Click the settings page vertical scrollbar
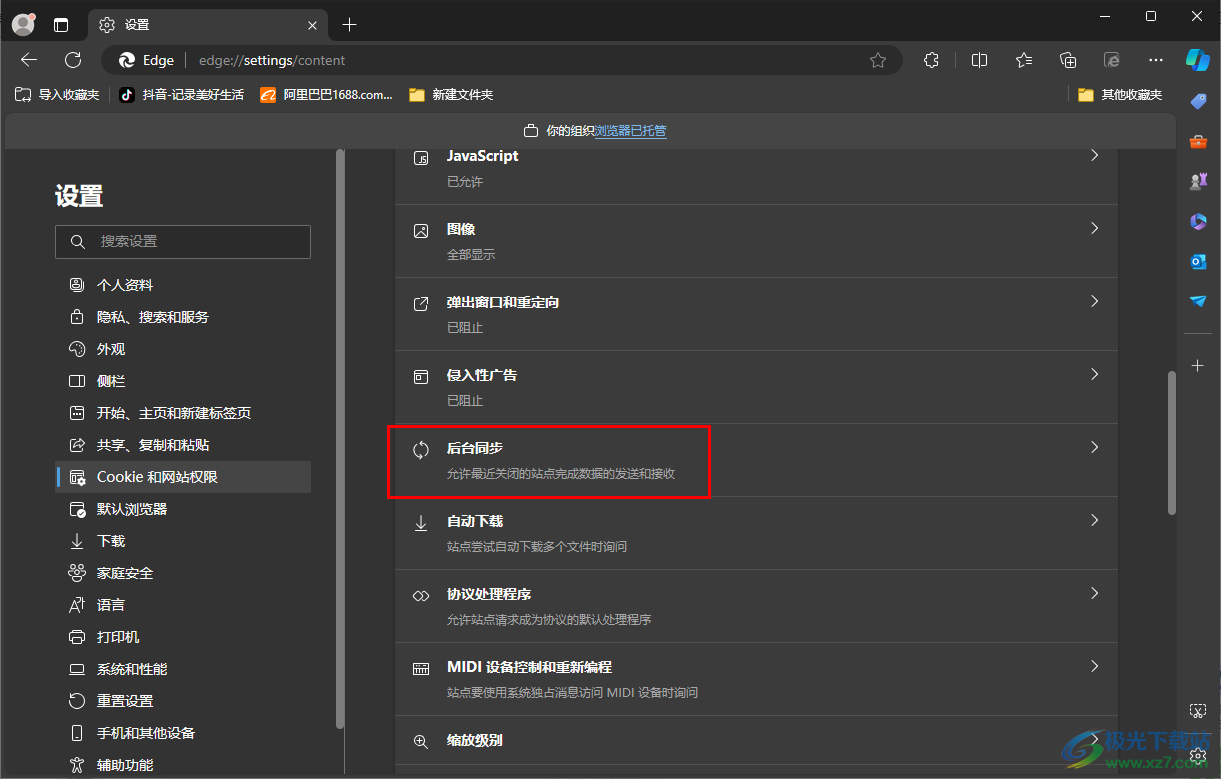Screen dimensions: 1221x779 pyautogui.click(x=1172, y=444)
